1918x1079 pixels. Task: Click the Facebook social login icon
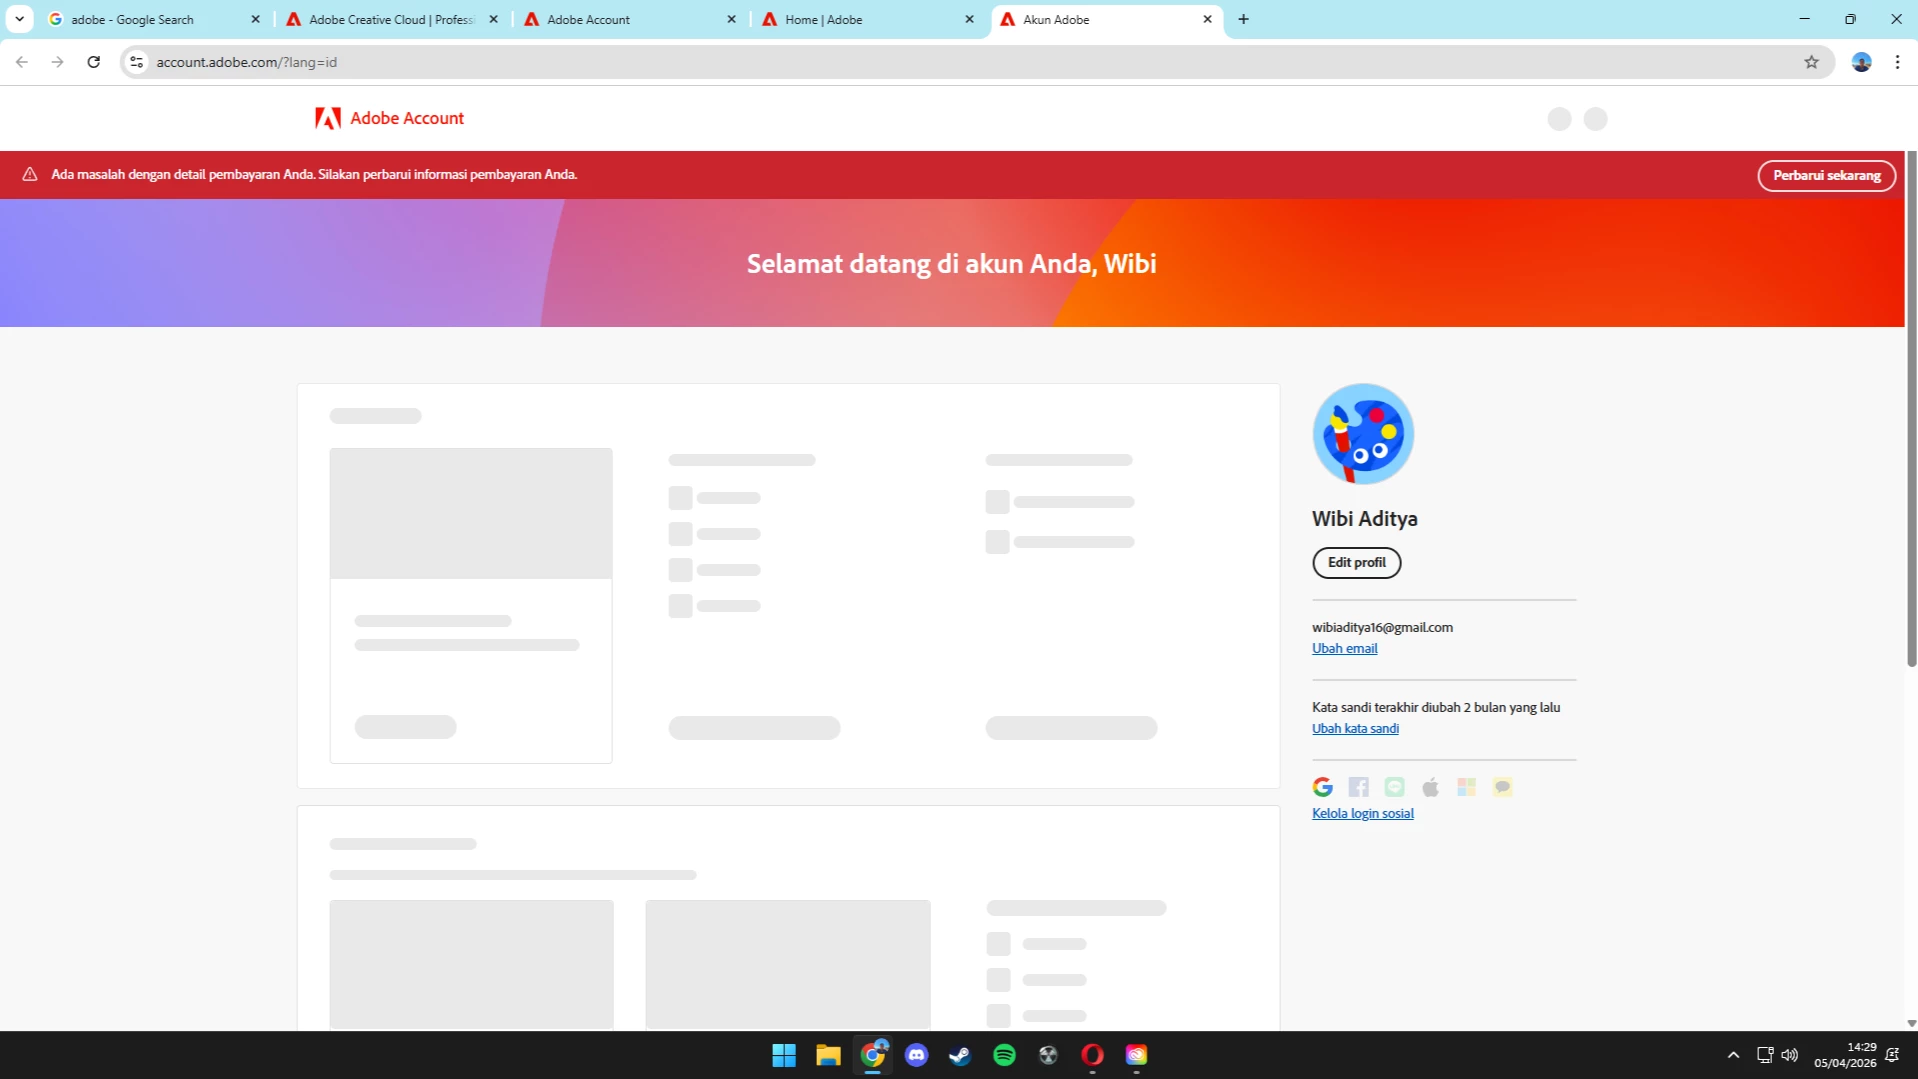tap(1358, 787)
